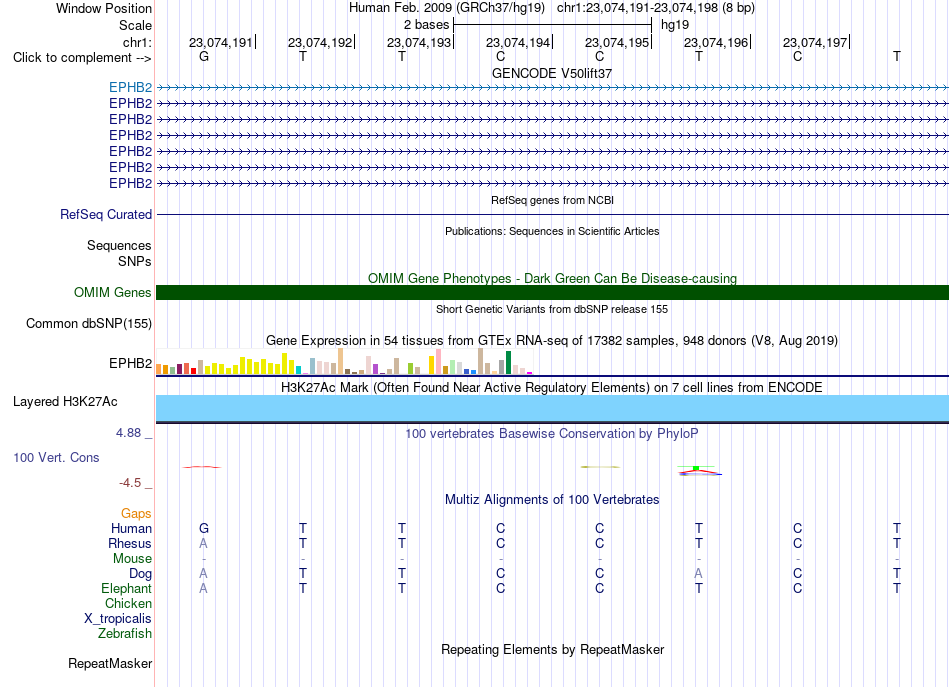Click the '2 bases' scale bar label

(427, 25)
